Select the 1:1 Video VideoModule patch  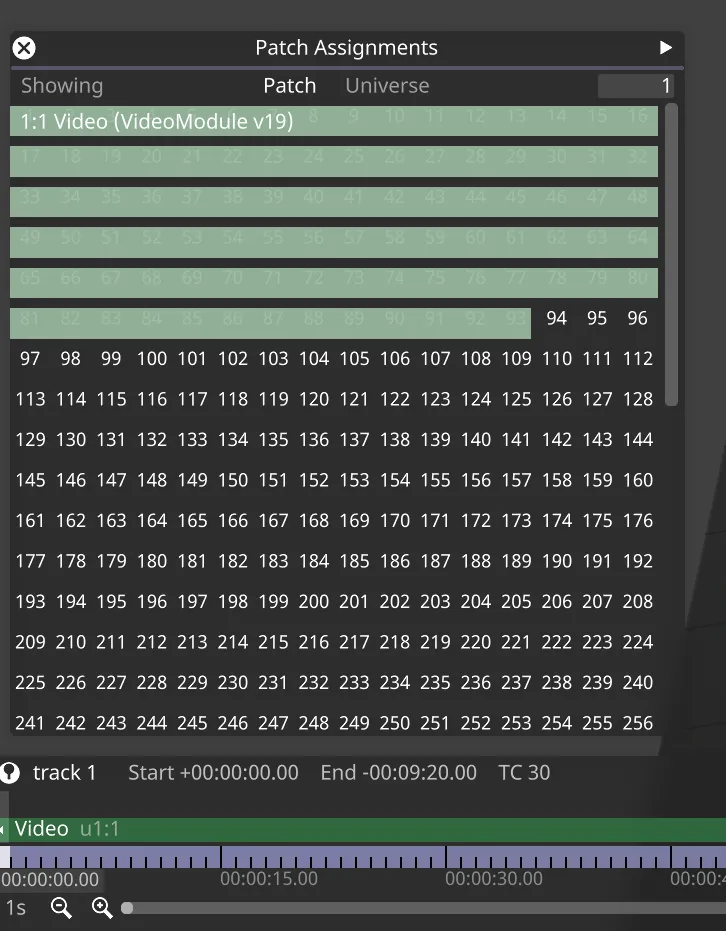[157, 122]
